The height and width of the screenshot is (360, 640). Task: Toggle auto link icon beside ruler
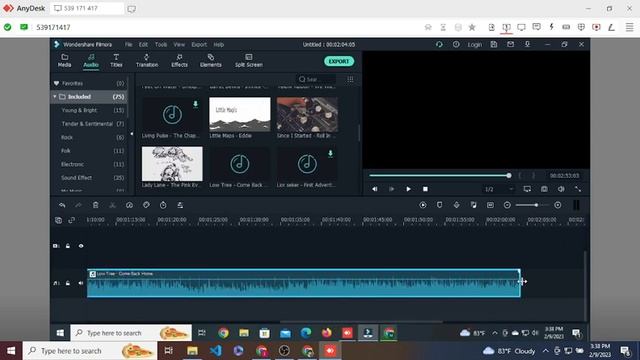click(x=72, y=220)
